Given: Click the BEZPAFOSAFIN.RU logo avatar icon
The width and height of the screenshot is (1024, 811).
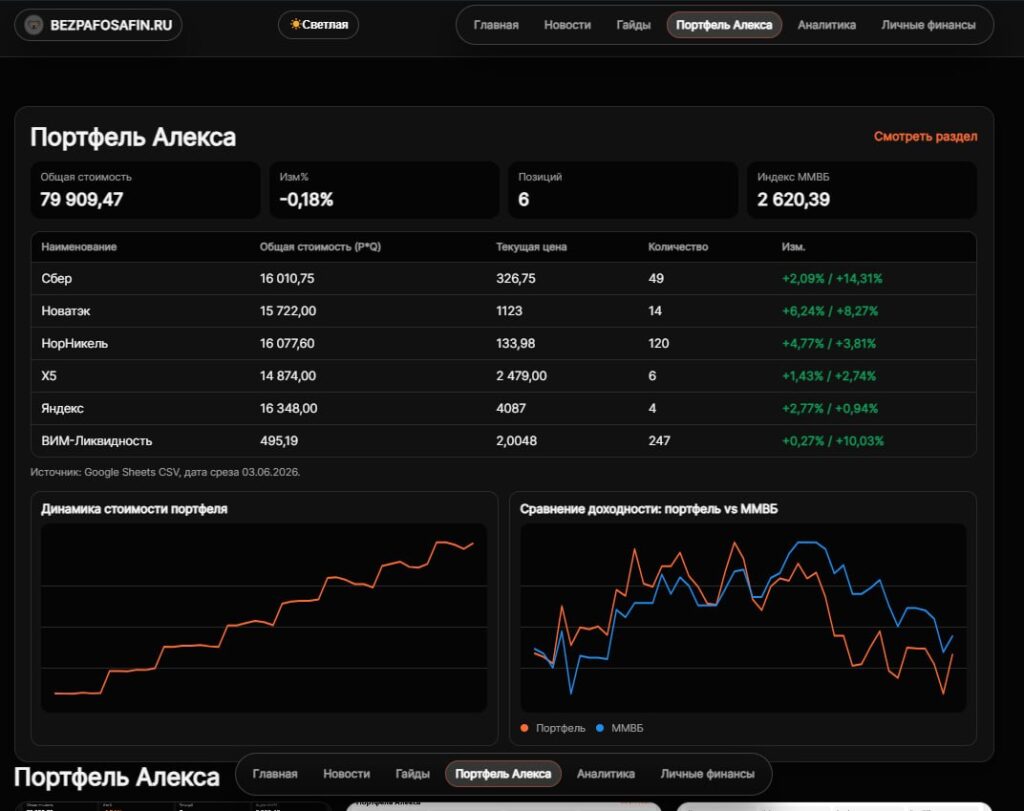Looking at the screenshot, I should [x=33, y=25].
